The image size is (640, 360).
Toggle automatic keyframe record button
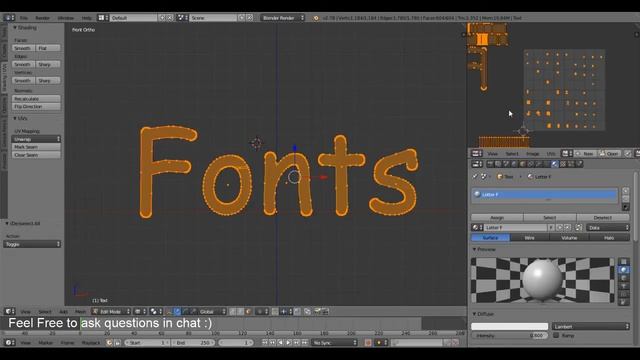pos(368,342)
